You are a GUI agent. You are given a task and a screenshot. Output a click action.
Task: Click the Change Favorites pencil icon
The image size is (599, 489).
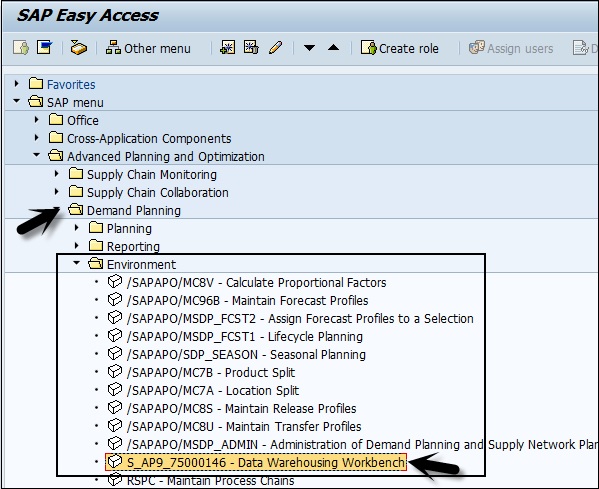(275, 48)
